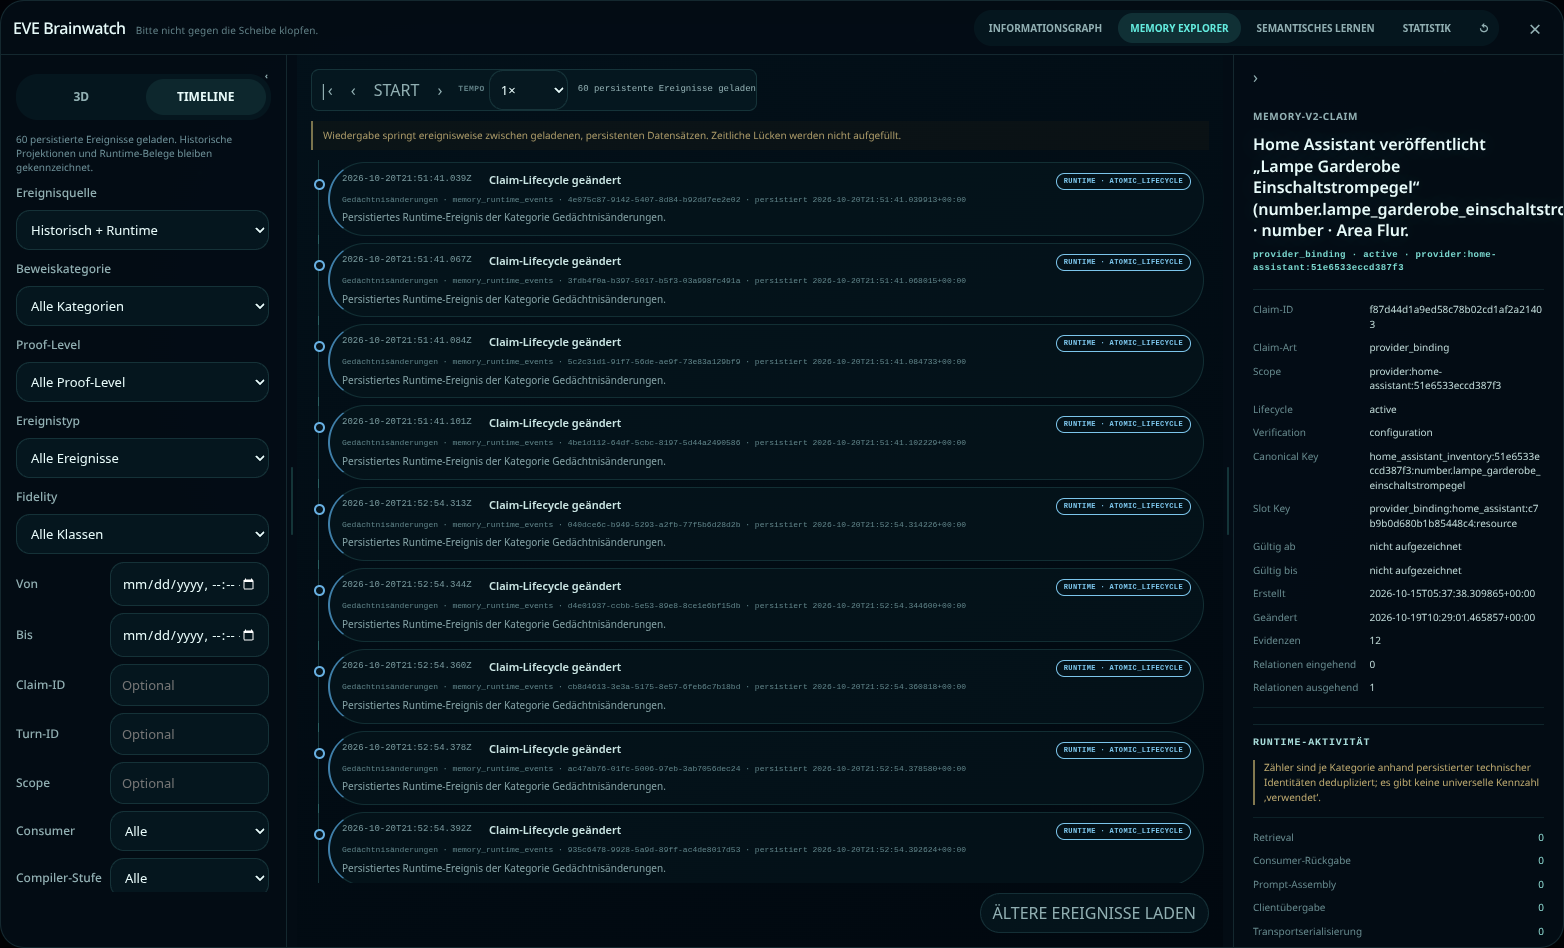Open the Fidelity Alle Klassen dropdown
The width and height of the screenshot is (1564, 948).
tap(142, 534)
